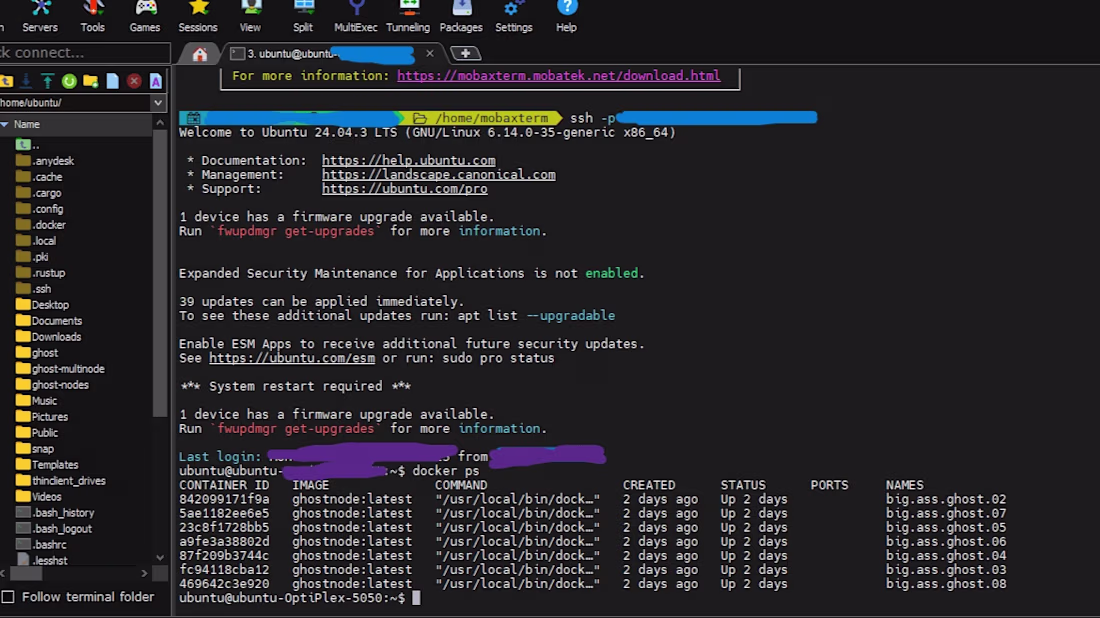Go to parent folder icon in SFTP toolbar
Screen dimensions: 1100x618
pos(6,81)
